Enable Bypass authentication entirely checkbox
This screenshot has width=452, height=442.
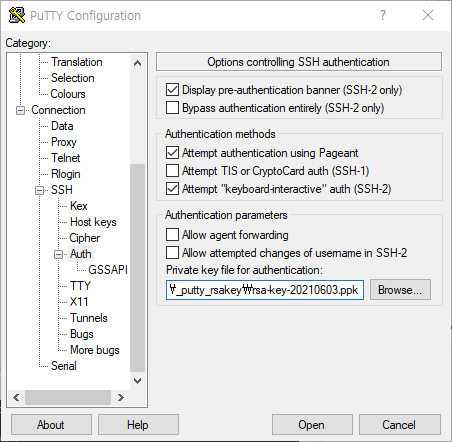[172, 108]
